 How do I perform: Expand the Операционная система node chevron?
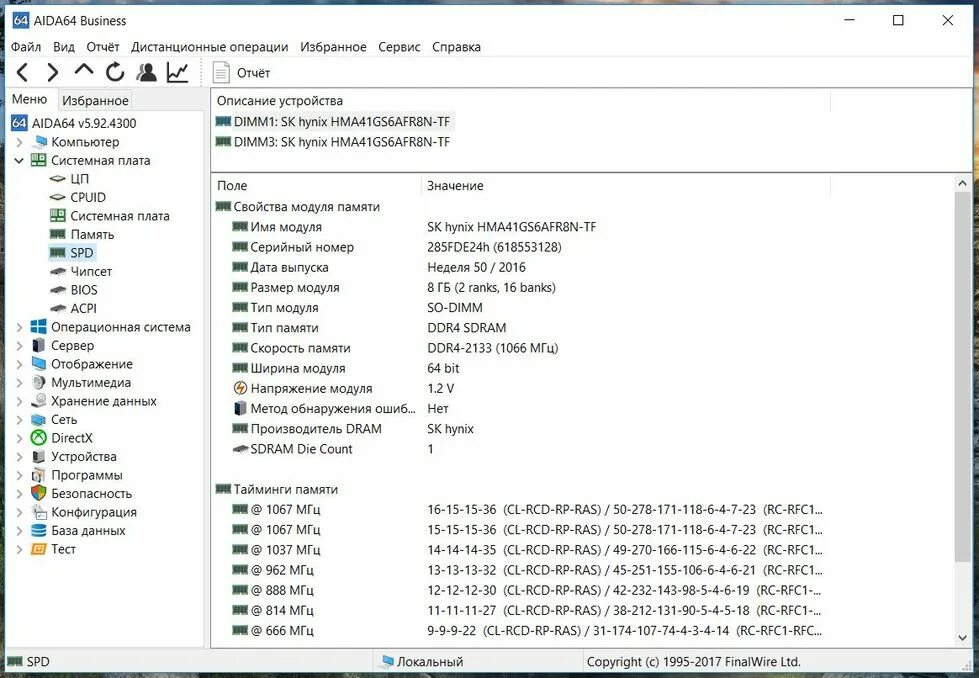coord(19,327)
